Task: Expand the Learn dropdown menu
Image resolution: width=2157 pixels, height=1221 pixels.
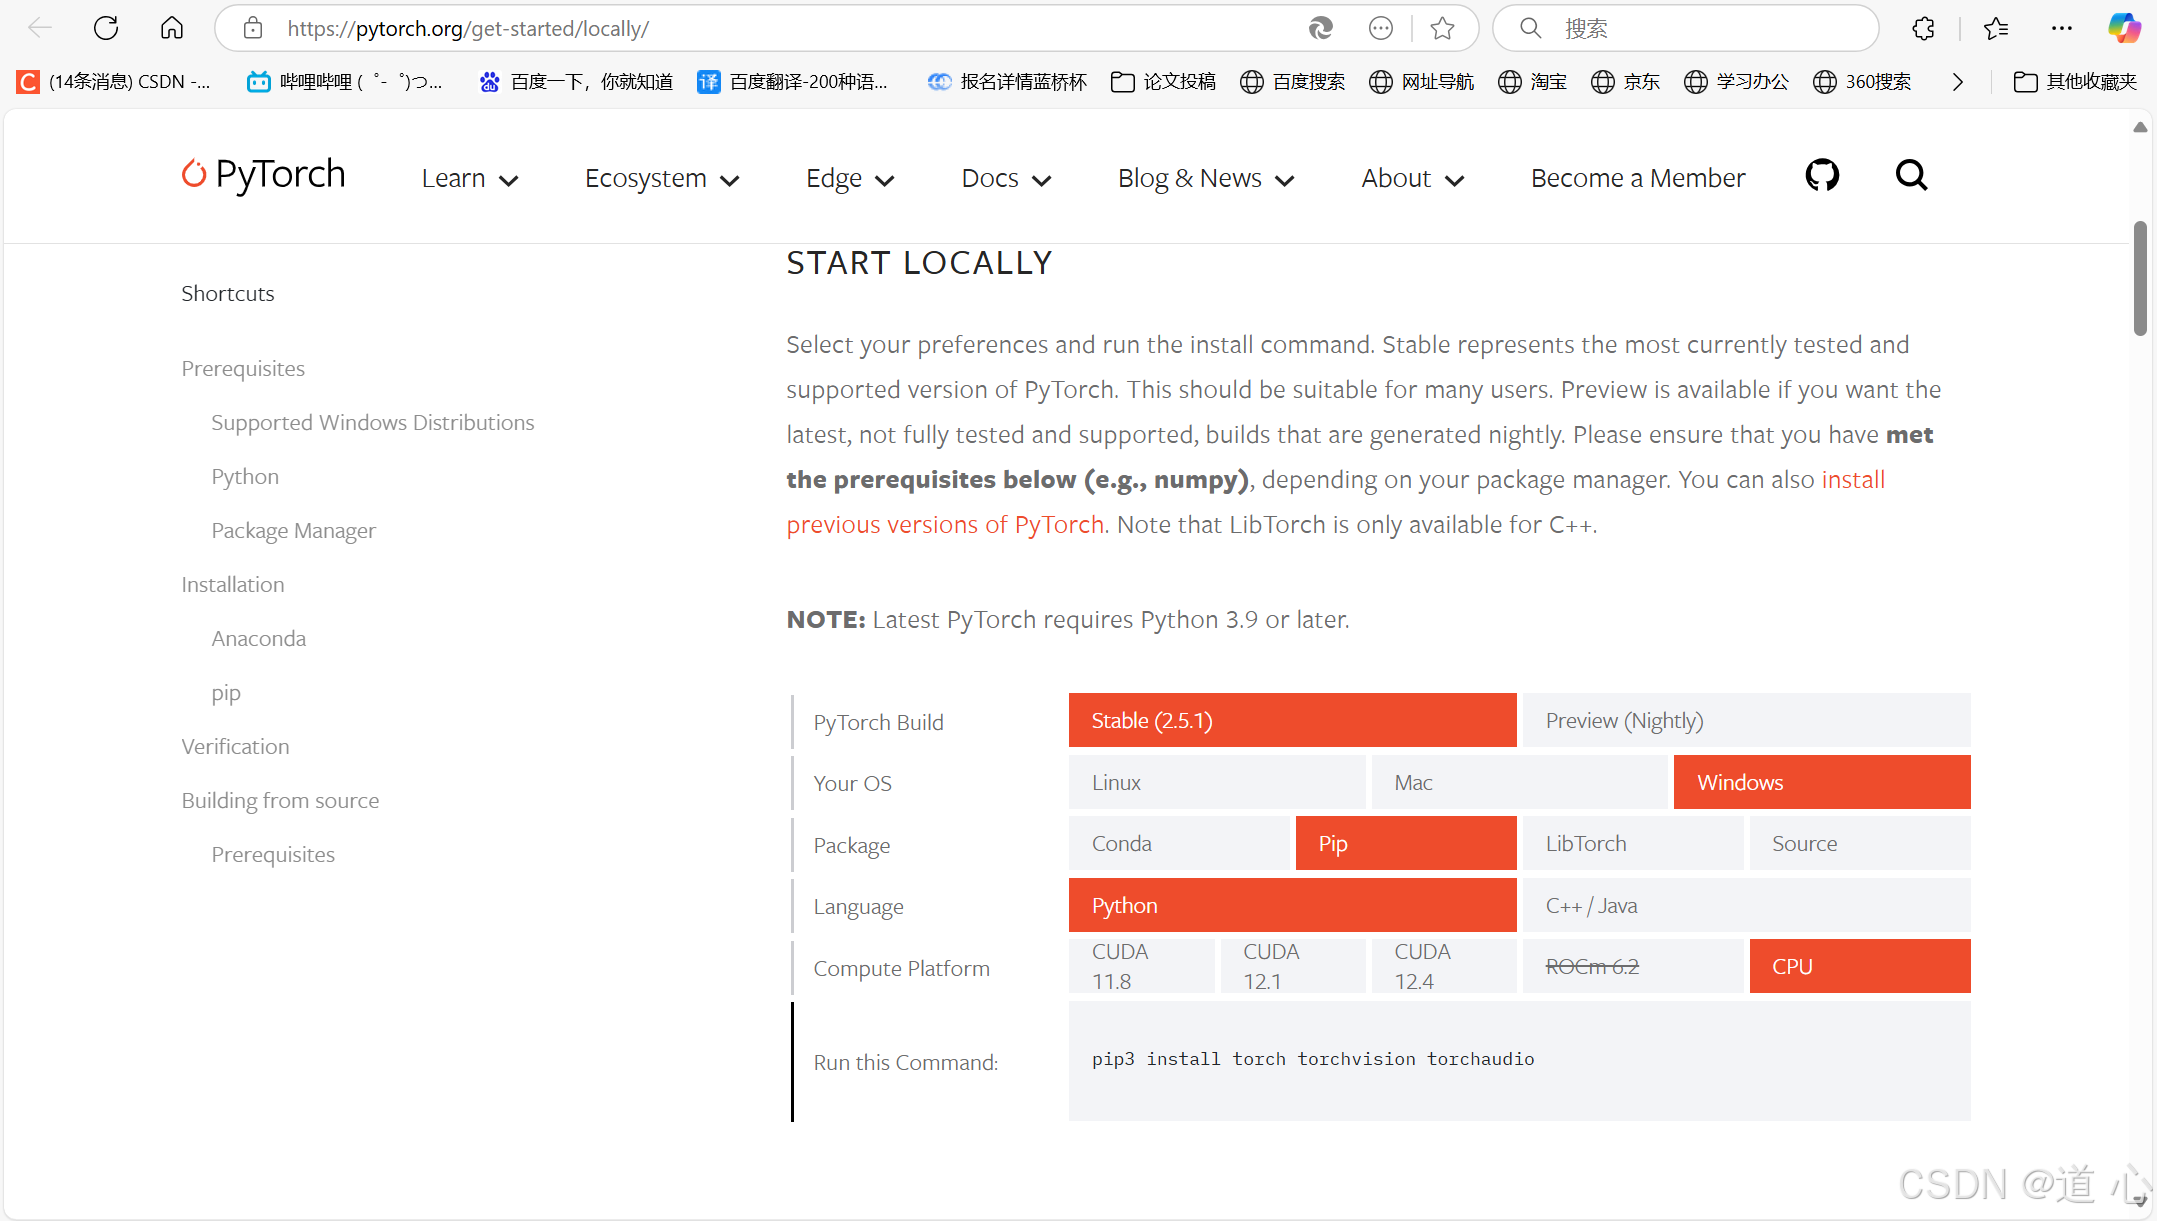Action: (x=470, y=178)
